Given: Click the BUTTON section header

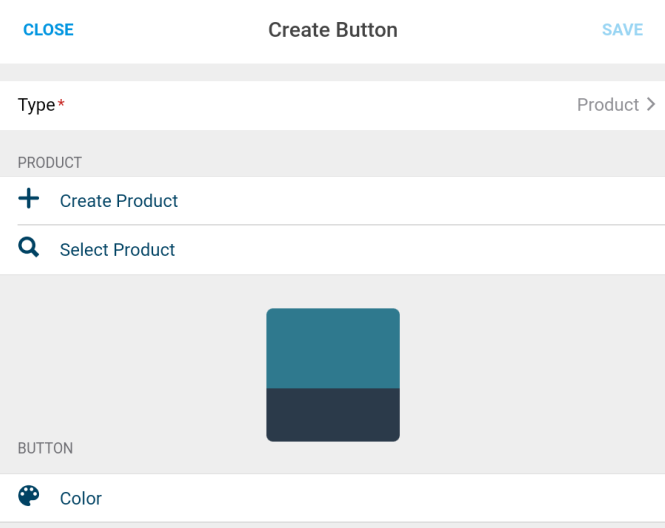Looking at the screenshot, I should (45, 448).
